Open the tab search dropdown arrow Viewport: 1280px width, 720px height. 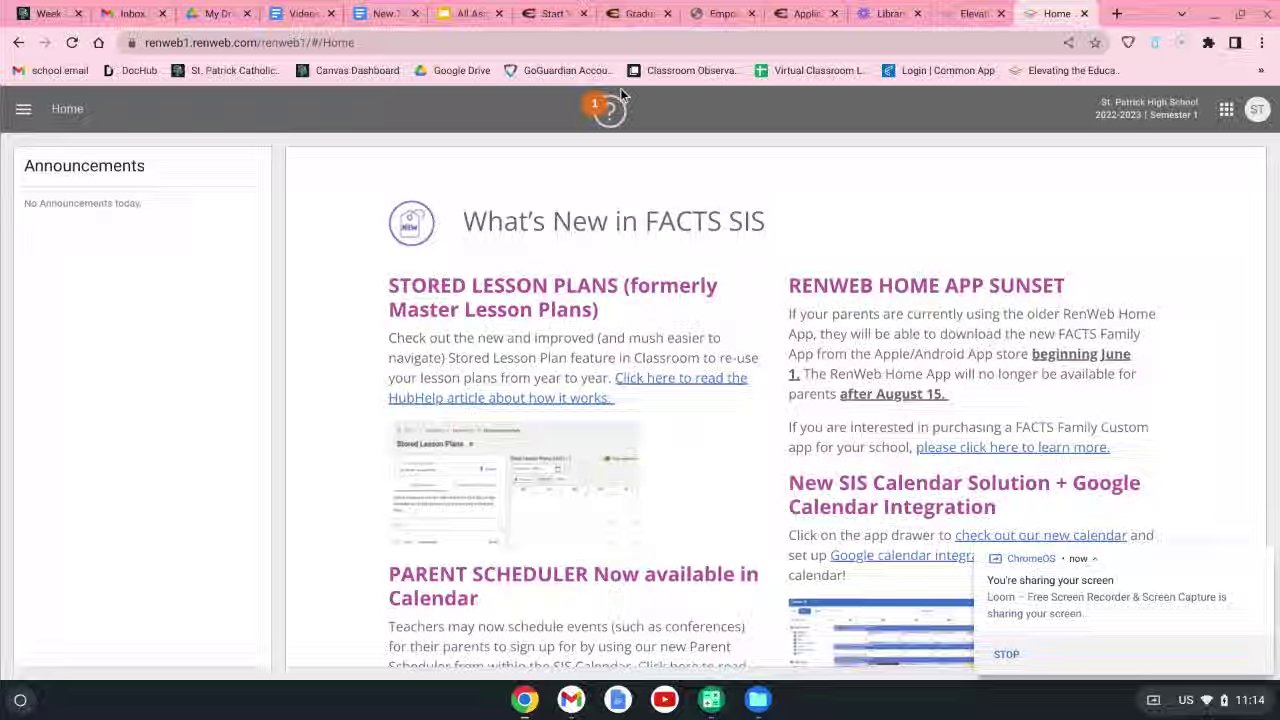[x=1182, y=14]
